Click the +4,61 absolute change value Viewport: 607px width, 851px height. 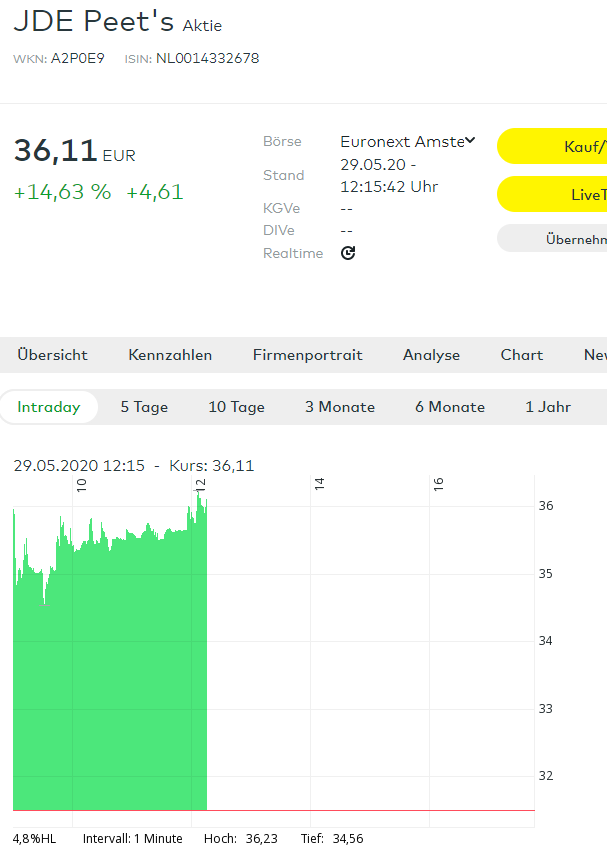tap(155, 192)
